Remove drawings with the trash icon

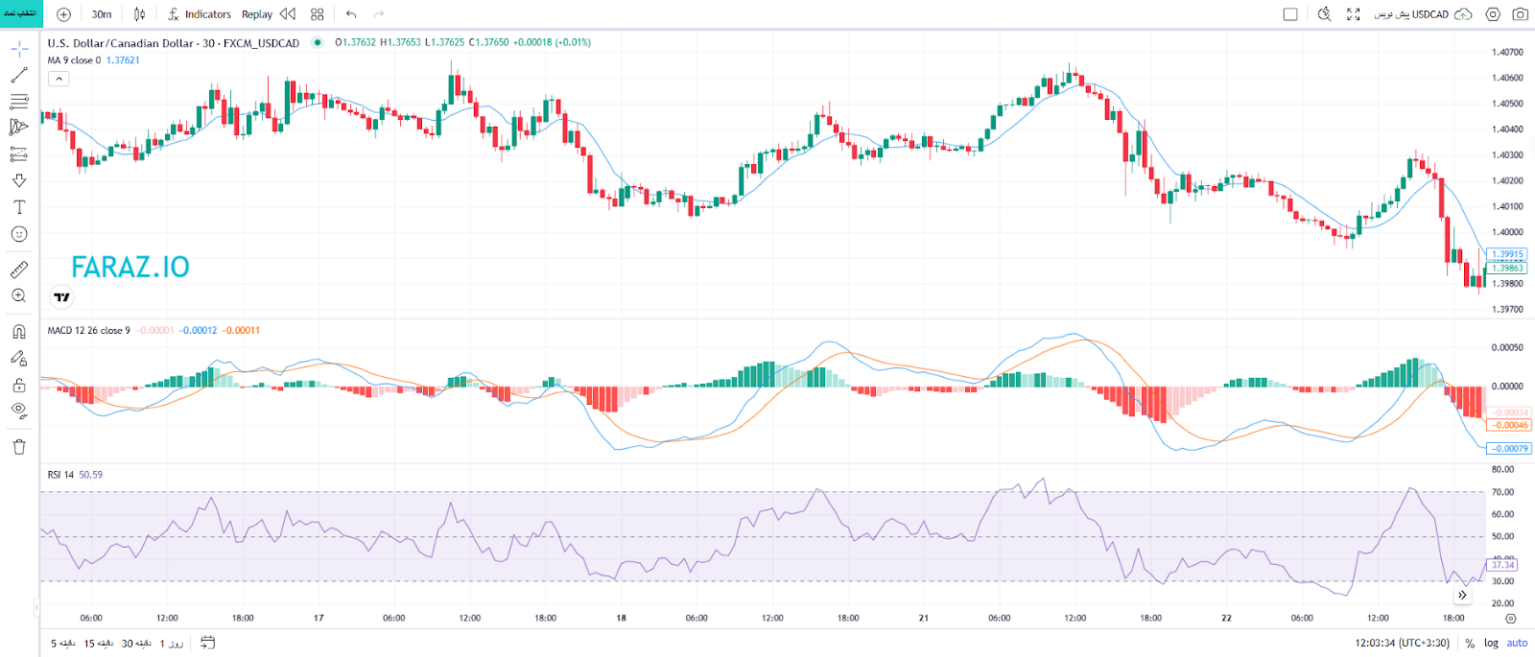point(19,446)
